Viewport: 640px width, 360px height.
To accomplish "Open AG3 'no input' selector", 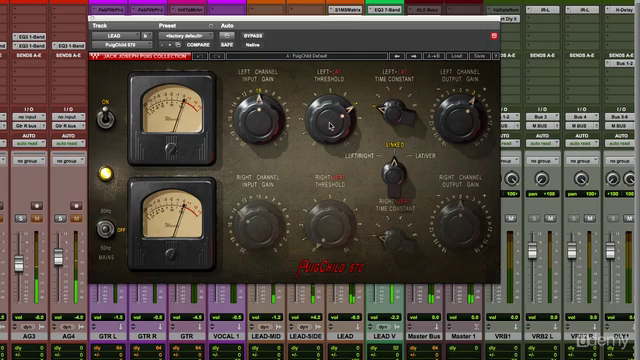I will (29, 117).
